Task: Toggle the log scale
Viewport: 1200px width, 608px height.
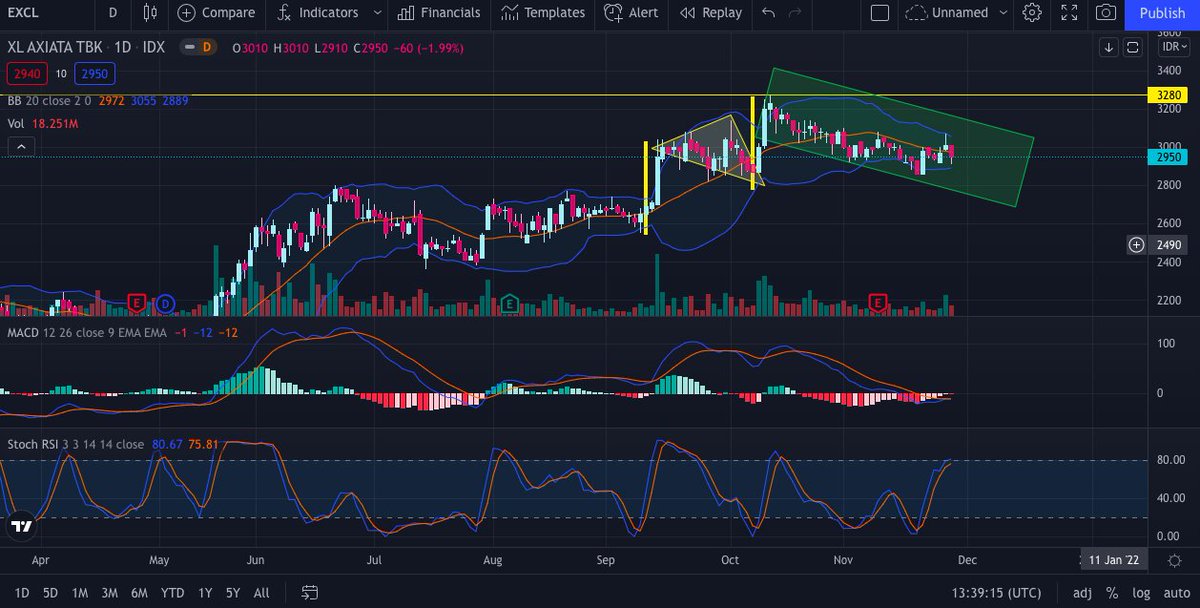Action: [1140, 592]
